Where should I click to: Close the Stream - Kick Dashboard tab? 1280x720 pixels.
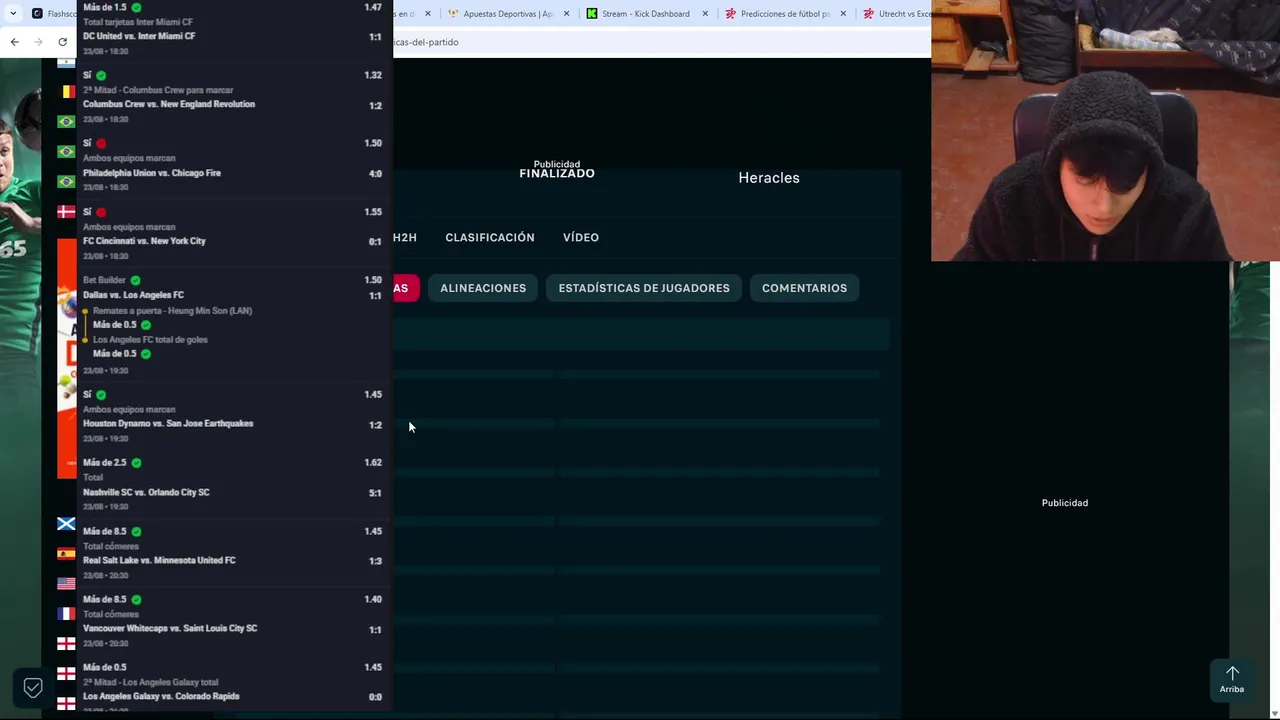705,14
